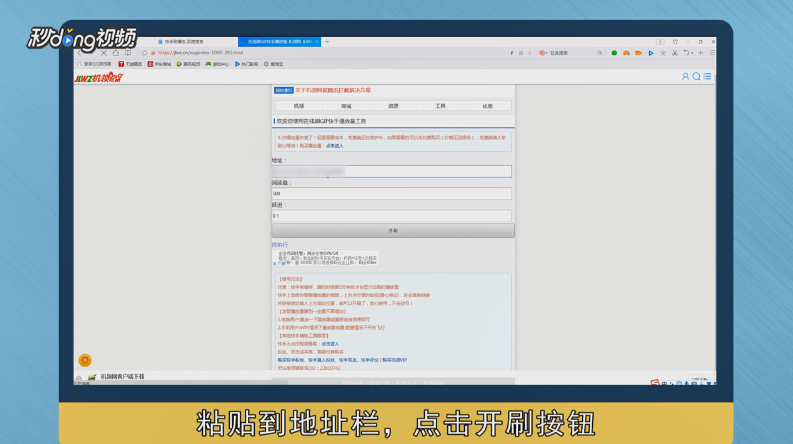Click the wide gray start submit button
Screen dimensions: 793x444
coord(393,231)
